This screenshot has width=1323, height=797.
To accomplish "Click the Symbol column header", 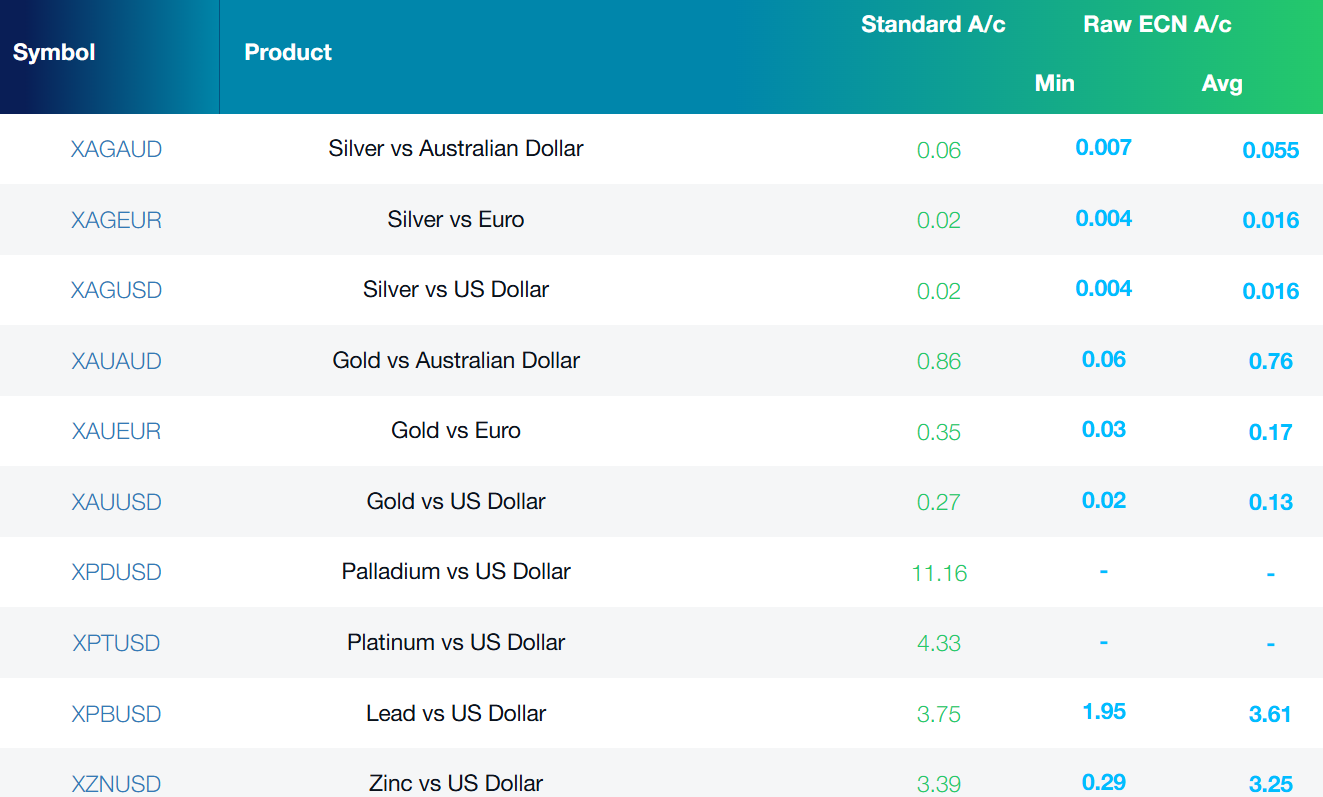I will pyautogui.click(x=54, y=52).
